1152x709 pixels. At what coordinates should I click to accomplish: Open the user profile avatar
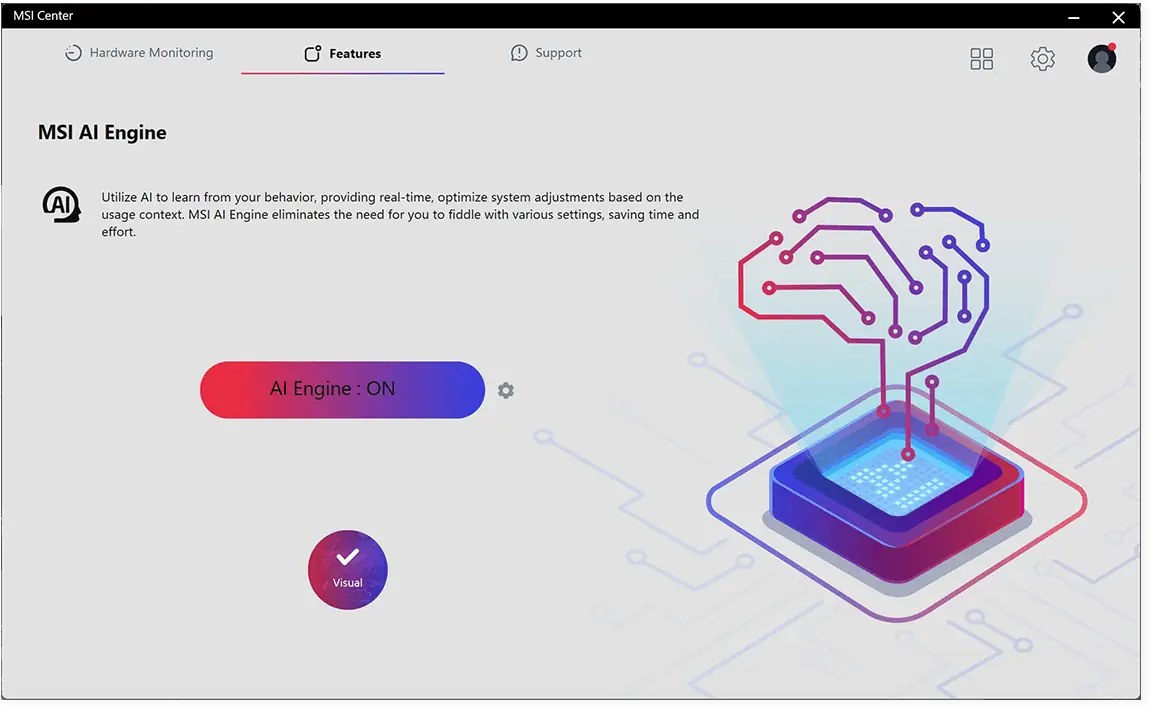click(1102, 58)
